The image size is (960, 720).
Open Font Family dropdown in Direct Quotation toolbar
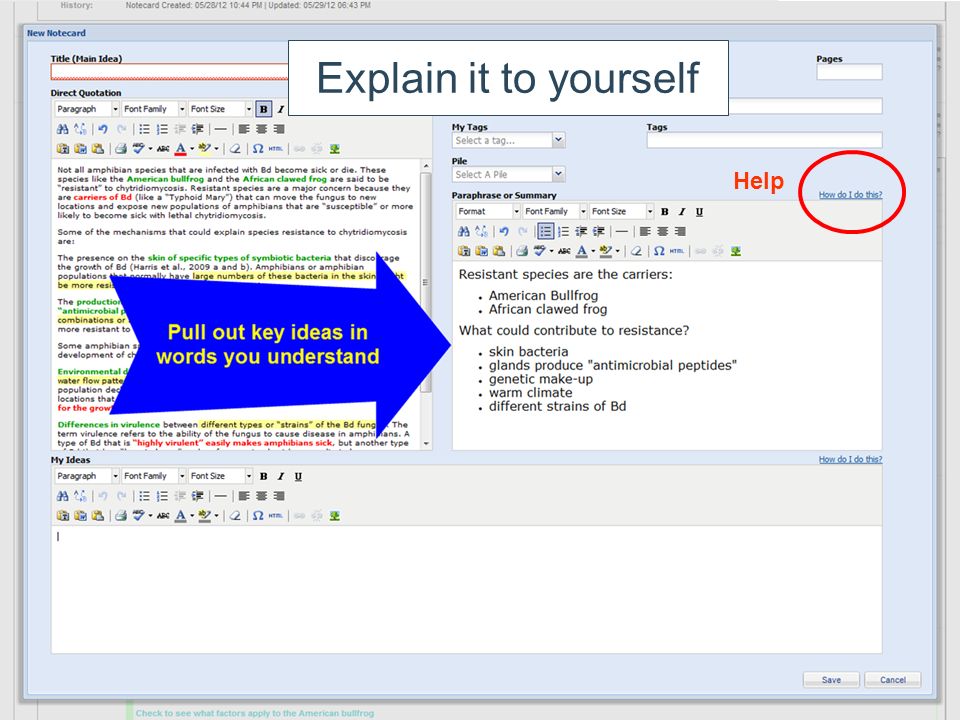(x=153, y=109)
